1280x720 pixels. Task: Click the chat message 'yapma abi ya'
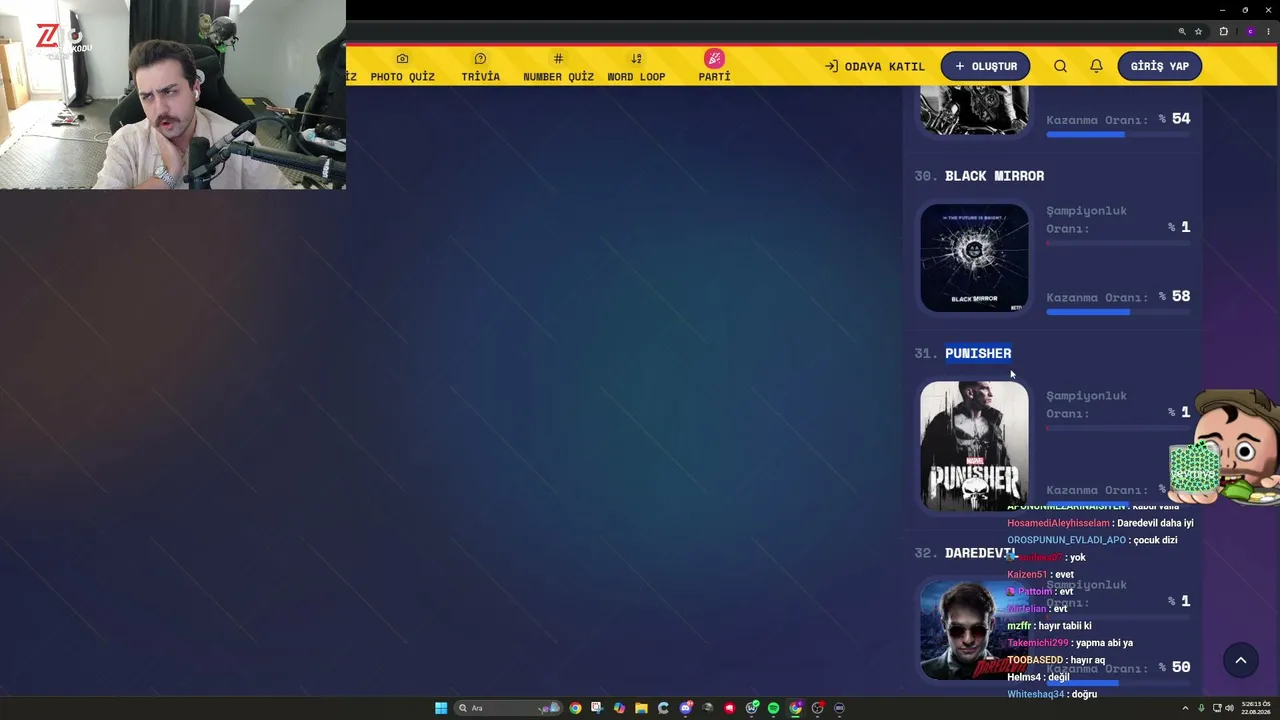pos(1104,643)
